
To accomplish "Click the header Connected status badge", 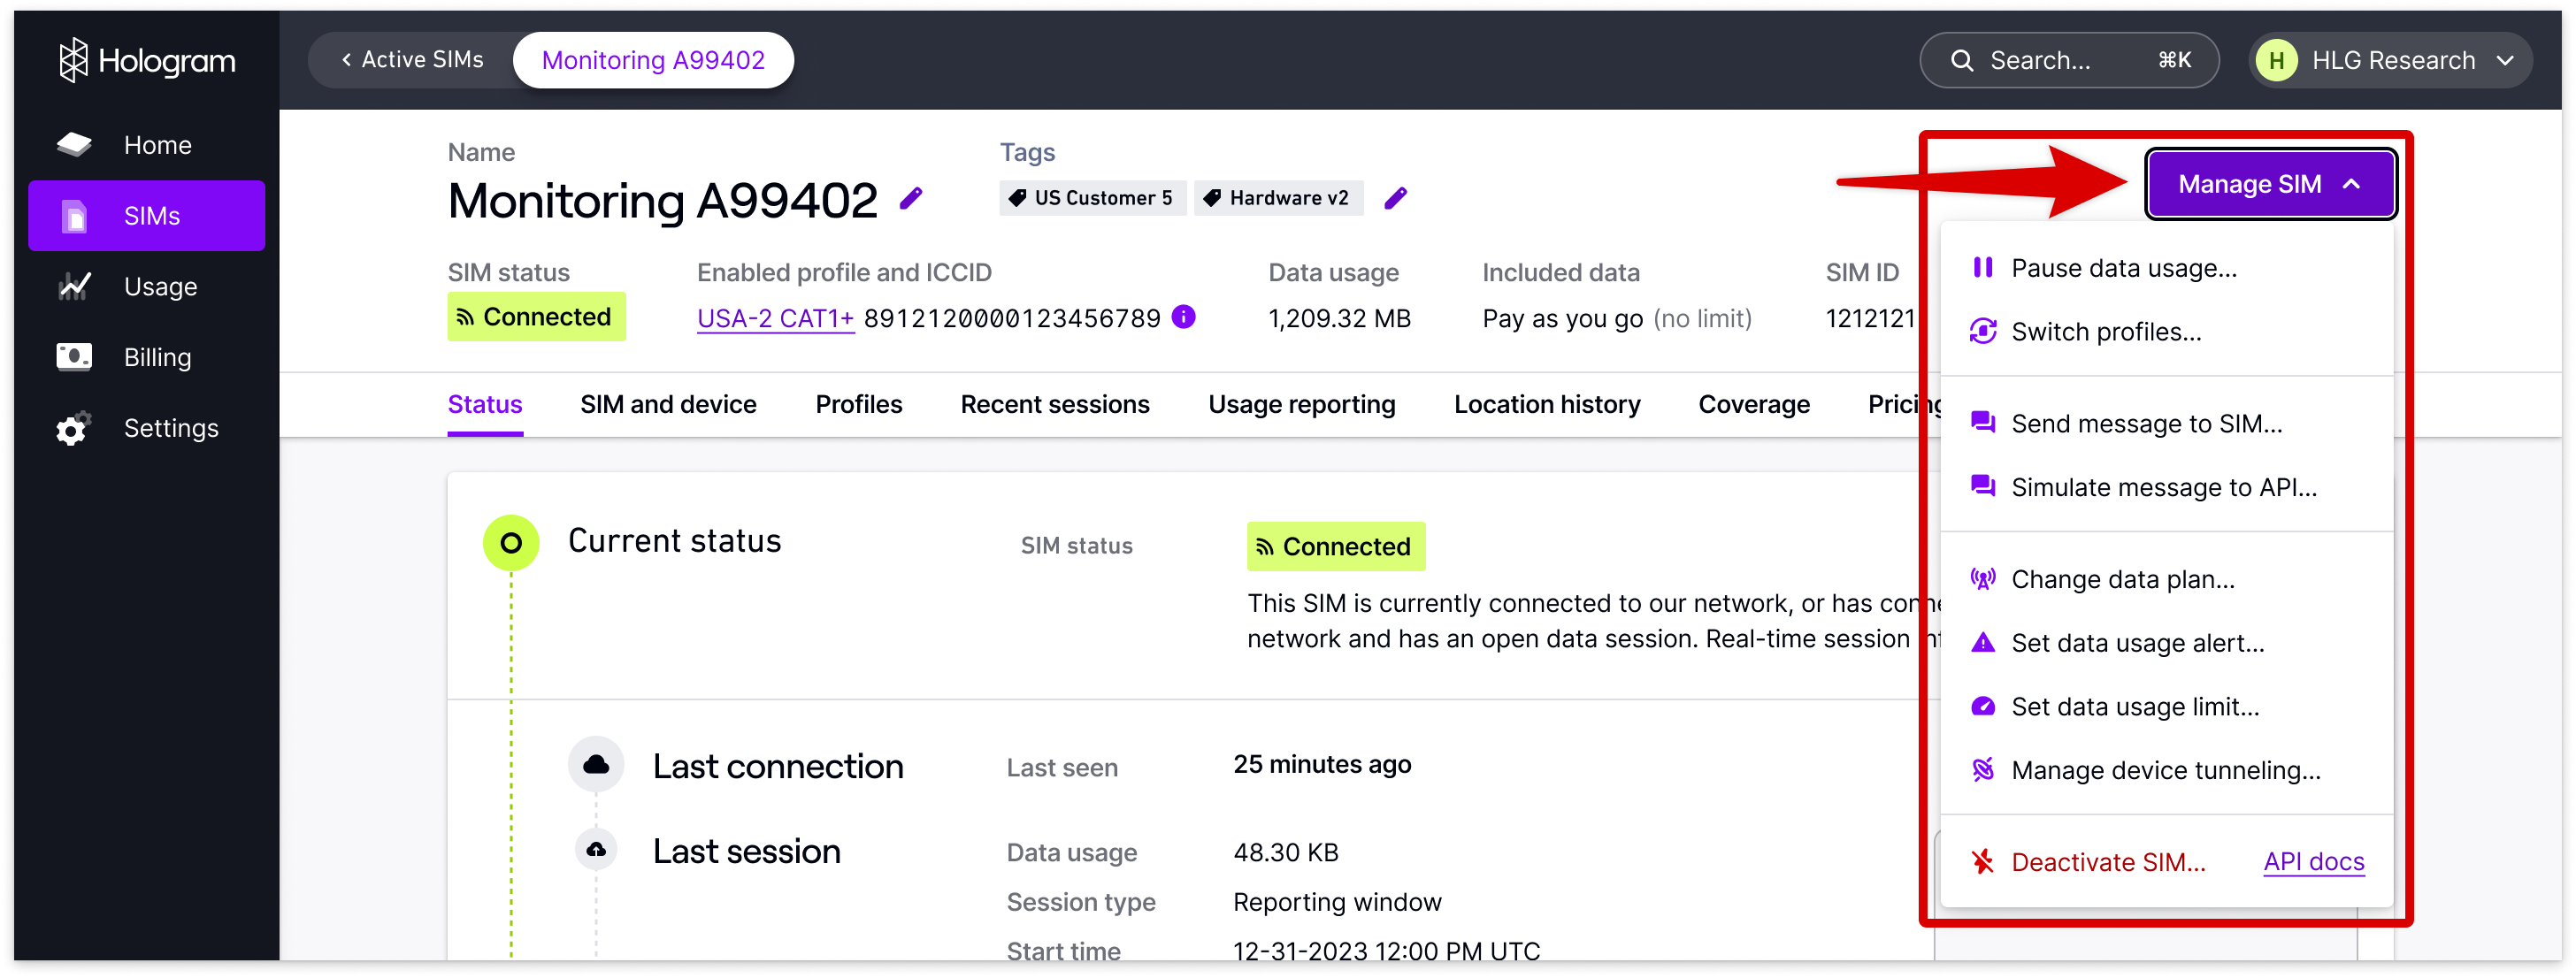I will coord(536,317).
